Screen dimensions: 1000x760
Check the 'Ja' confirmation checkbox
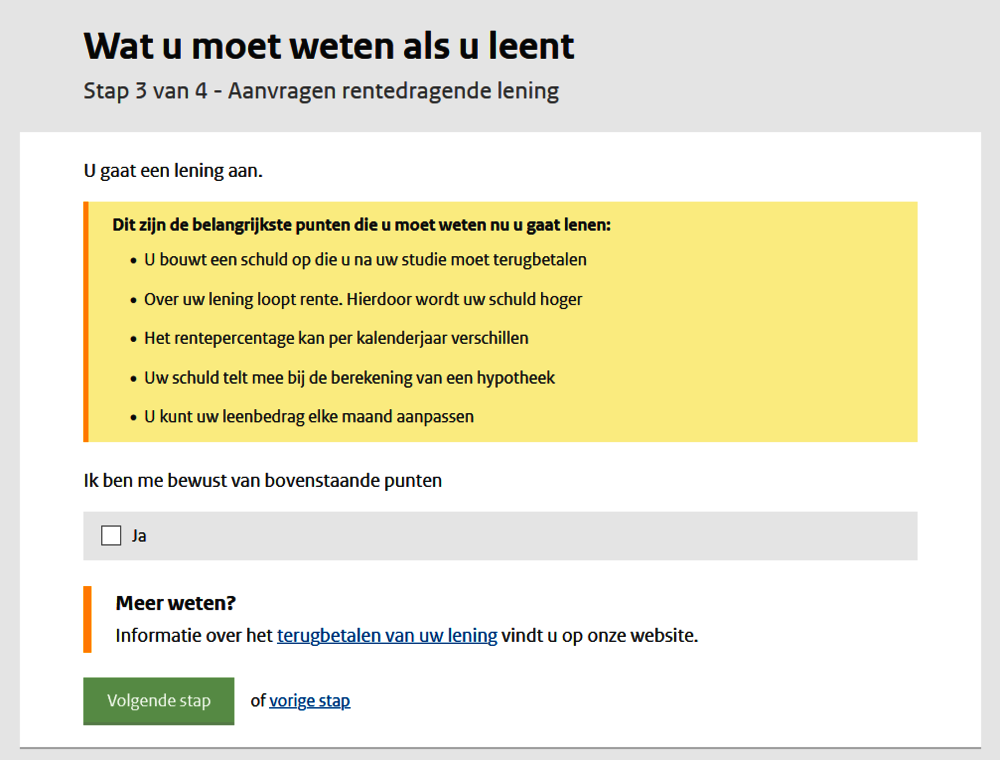pyautogui.click(x=111, y=536)
